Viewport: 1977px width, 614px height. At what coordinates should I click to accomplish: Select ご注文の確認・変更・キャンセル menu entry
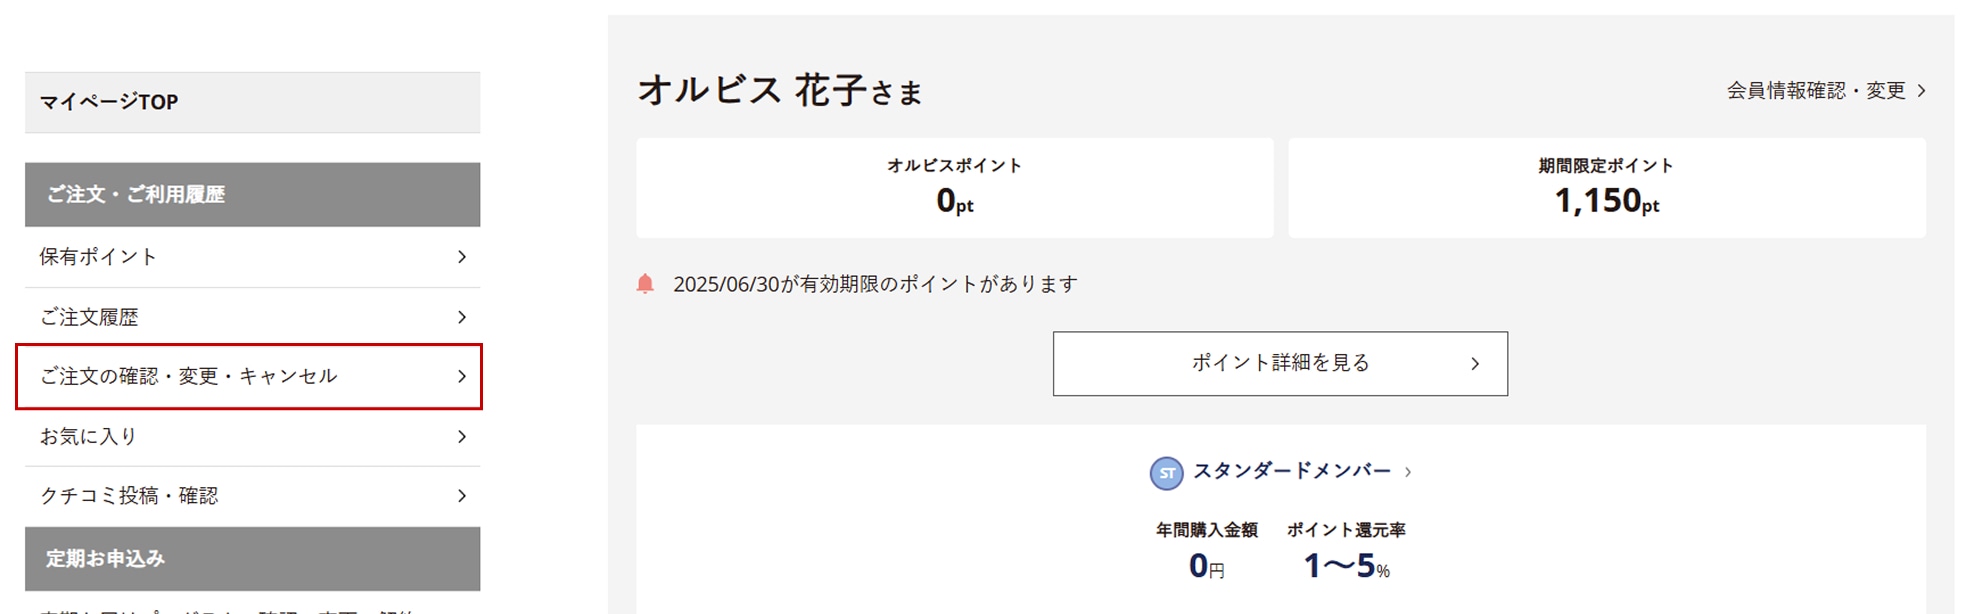tap(189, 376)
